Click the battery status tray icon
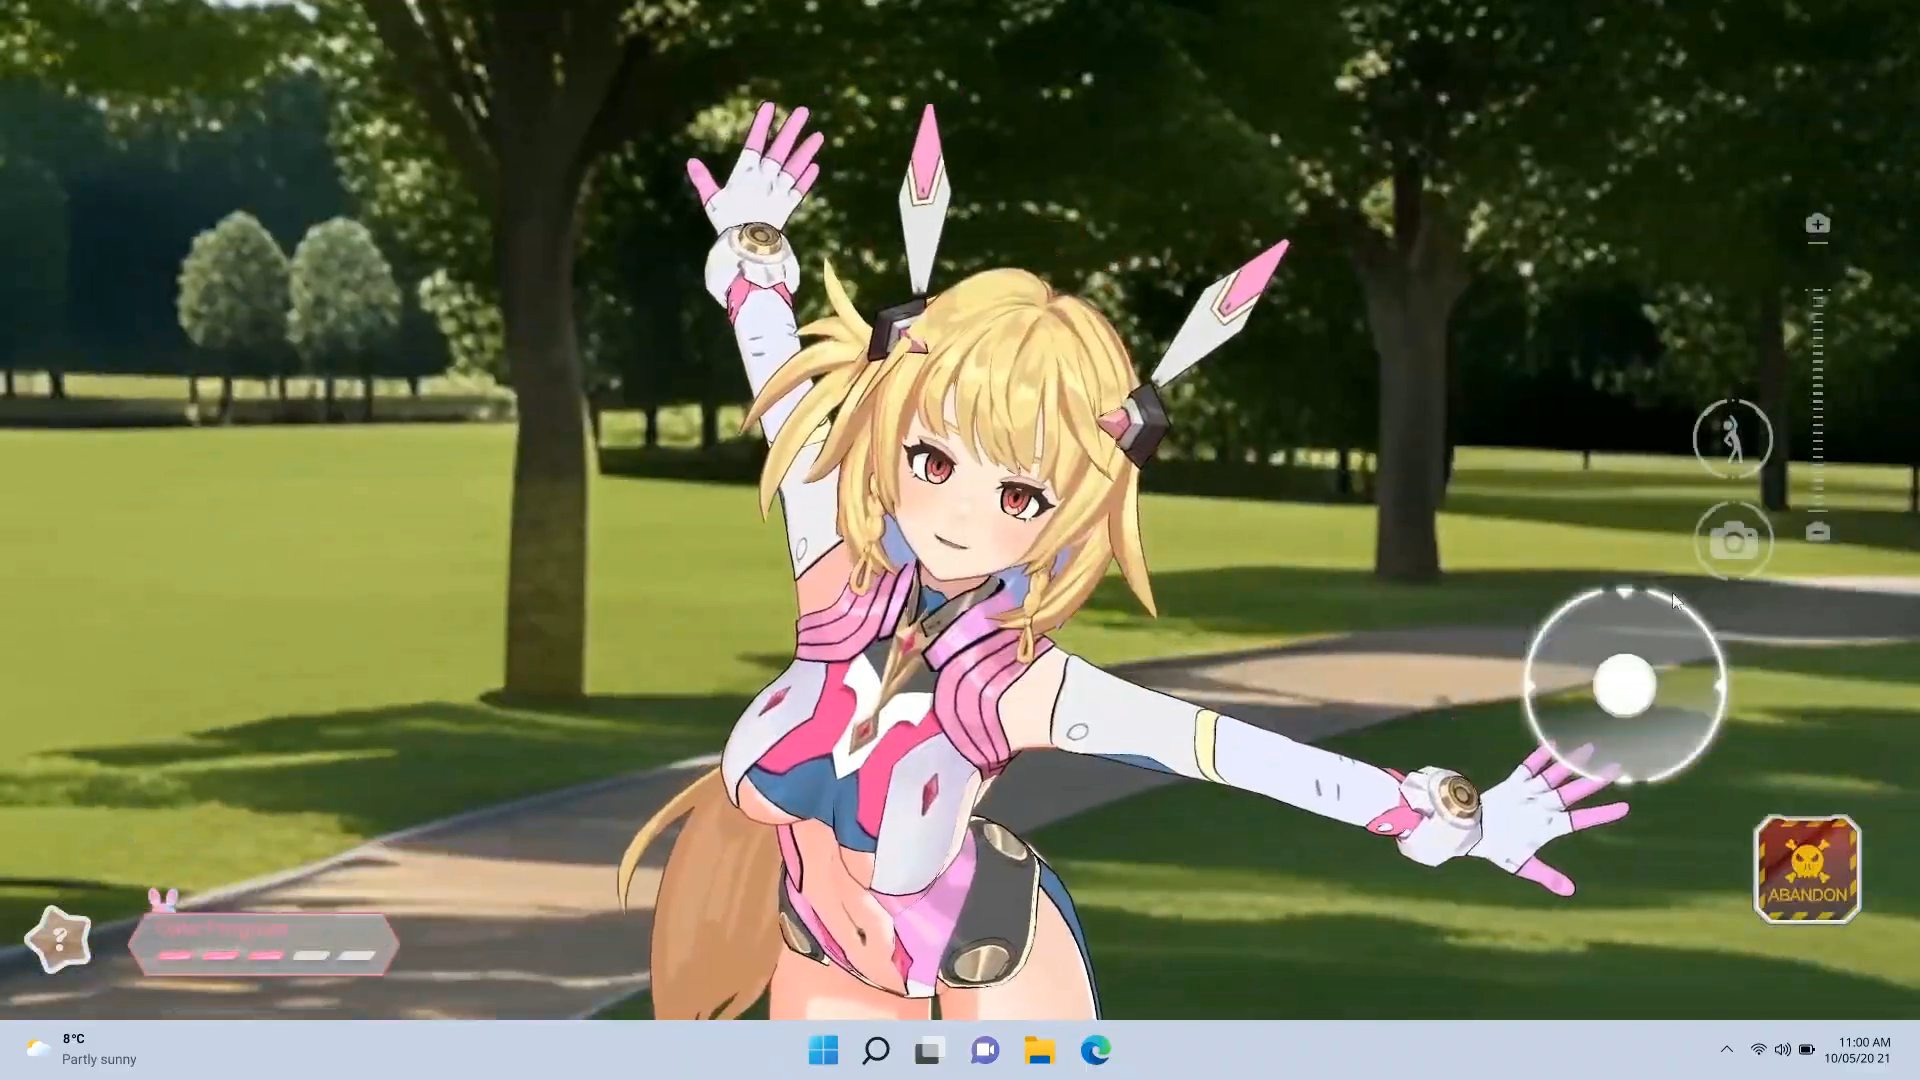This screenshot has width=1920, height=1080. tap(1806, 1049)
